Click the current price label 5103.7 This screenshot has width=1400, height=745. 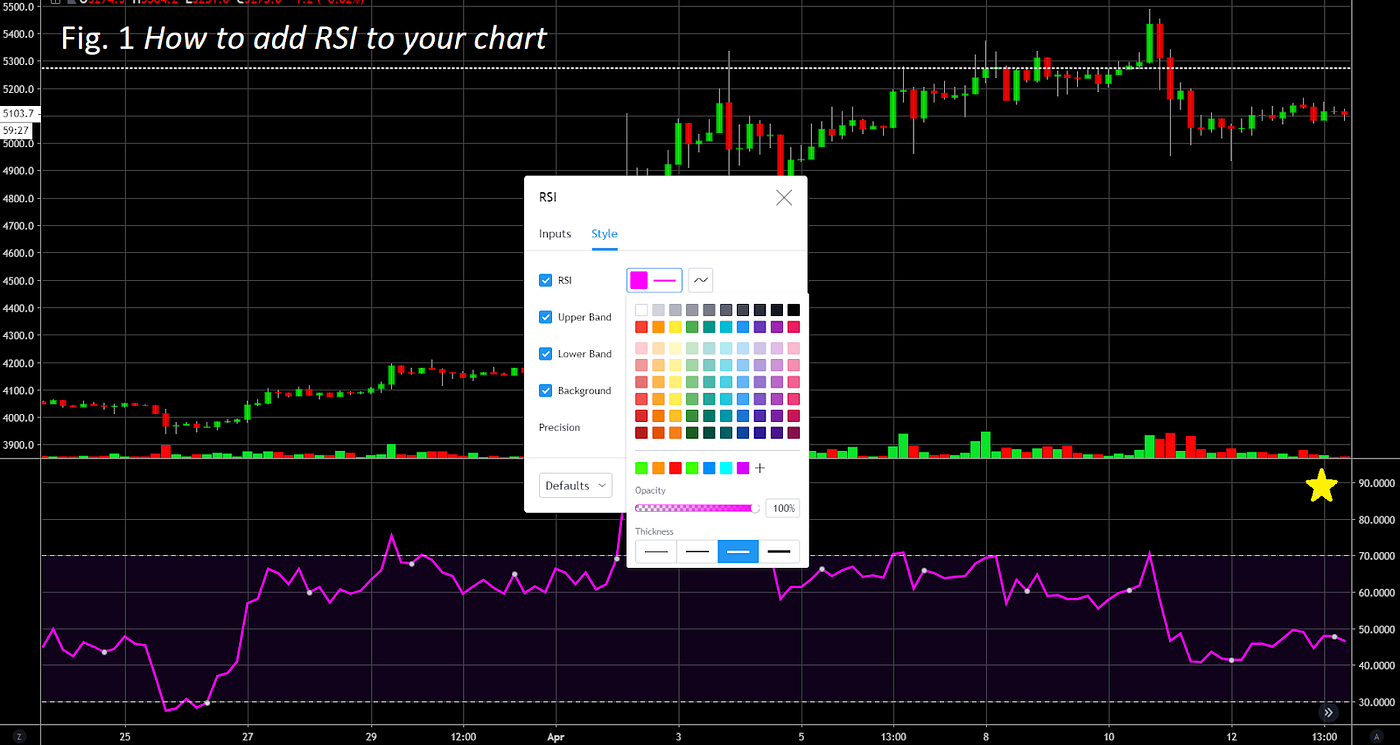(x=18, y=114)
